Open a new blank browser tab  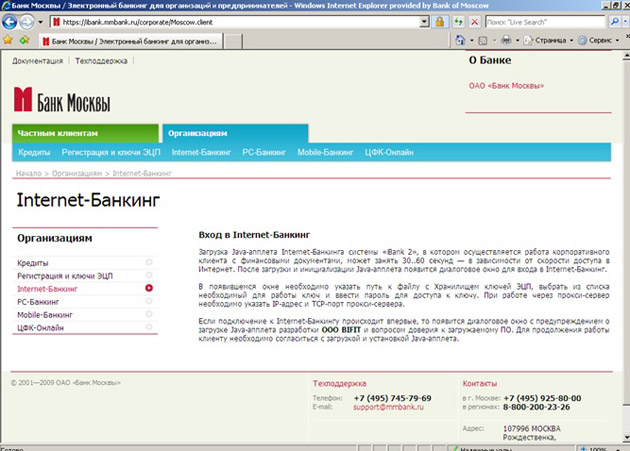click(x=233, y=41)
